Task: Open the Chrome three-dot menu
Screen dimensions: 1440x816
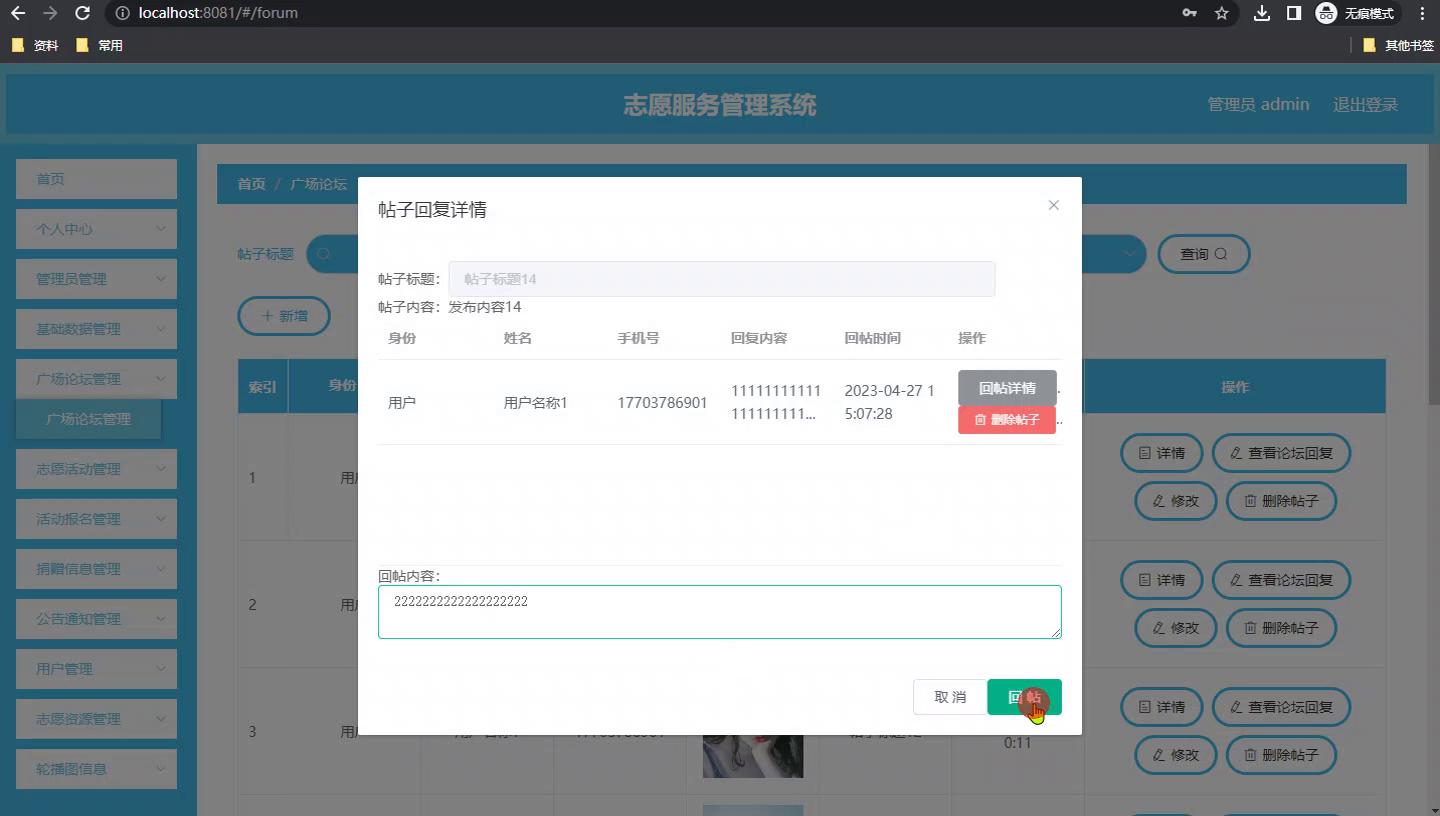Action: 1422,13
